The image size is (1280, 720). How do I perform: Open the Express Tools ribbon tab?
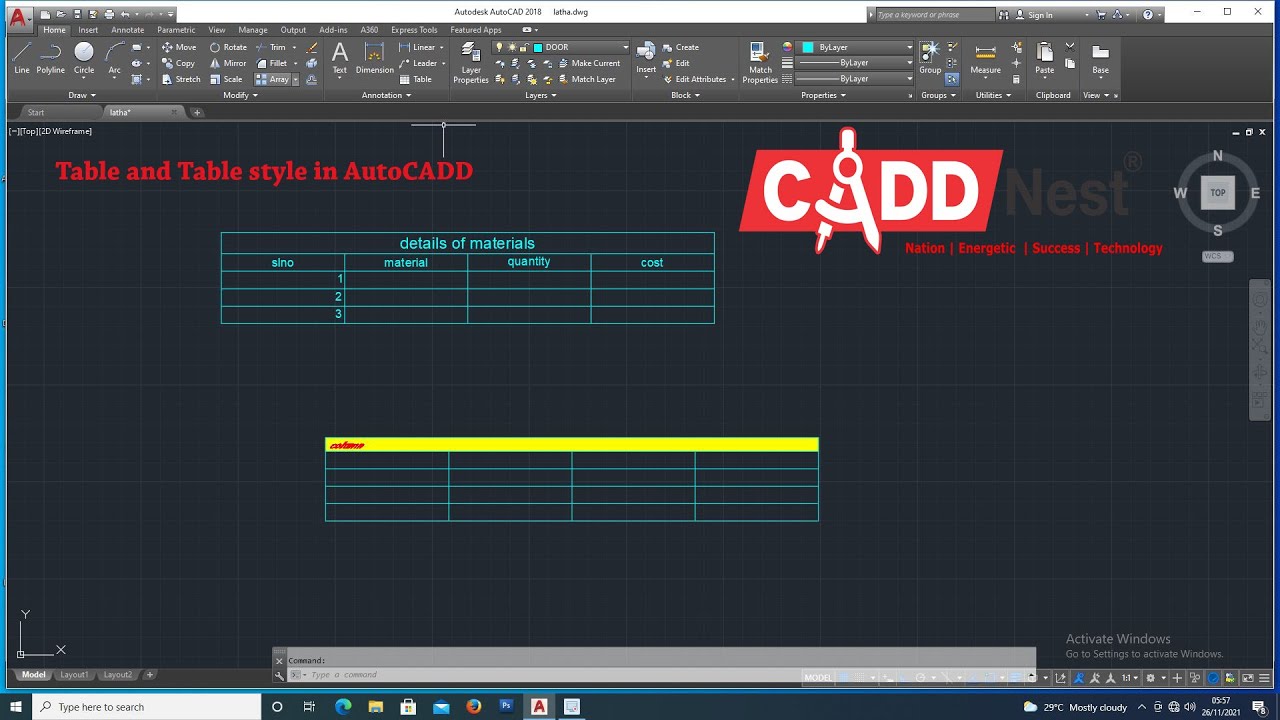click(x=414, y=30)
